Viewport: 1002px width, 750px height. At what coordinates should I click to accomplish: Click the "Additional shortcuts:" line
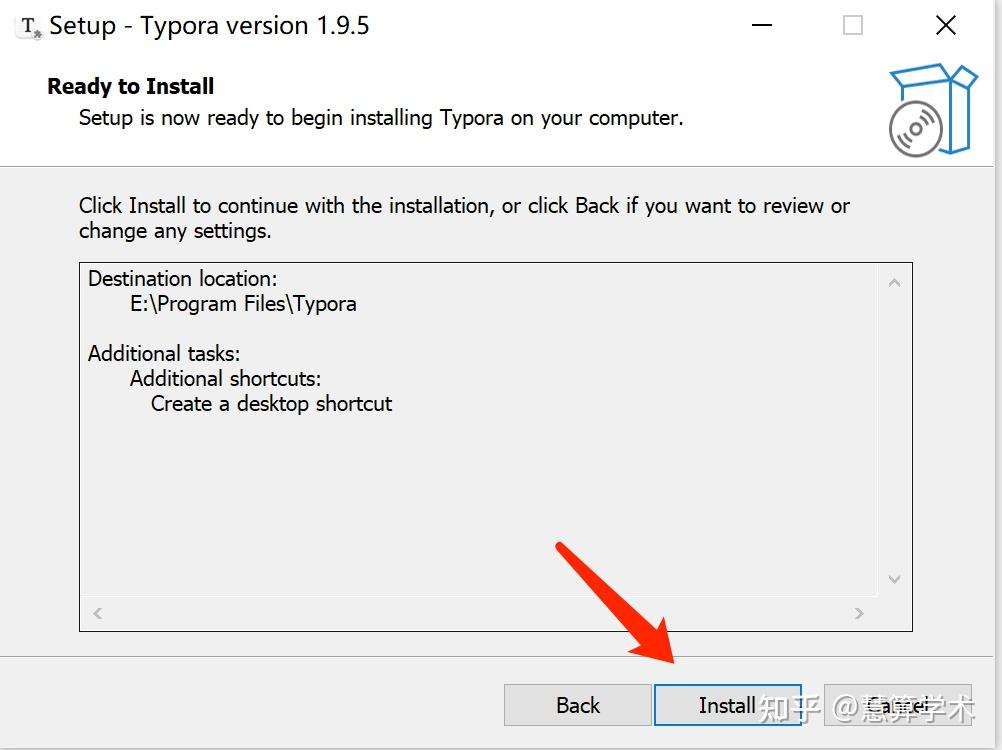225,378
